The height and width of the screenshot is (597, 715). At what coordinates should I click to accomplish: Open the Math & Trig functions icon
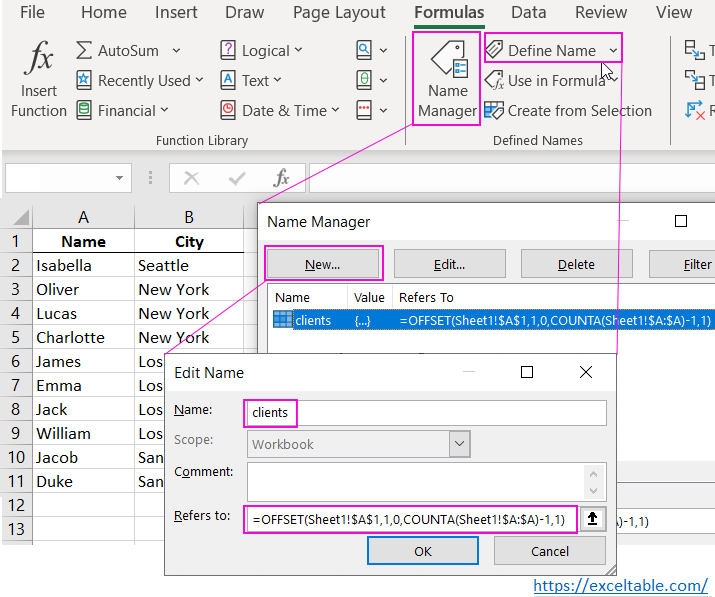click(x=363, y=80)
